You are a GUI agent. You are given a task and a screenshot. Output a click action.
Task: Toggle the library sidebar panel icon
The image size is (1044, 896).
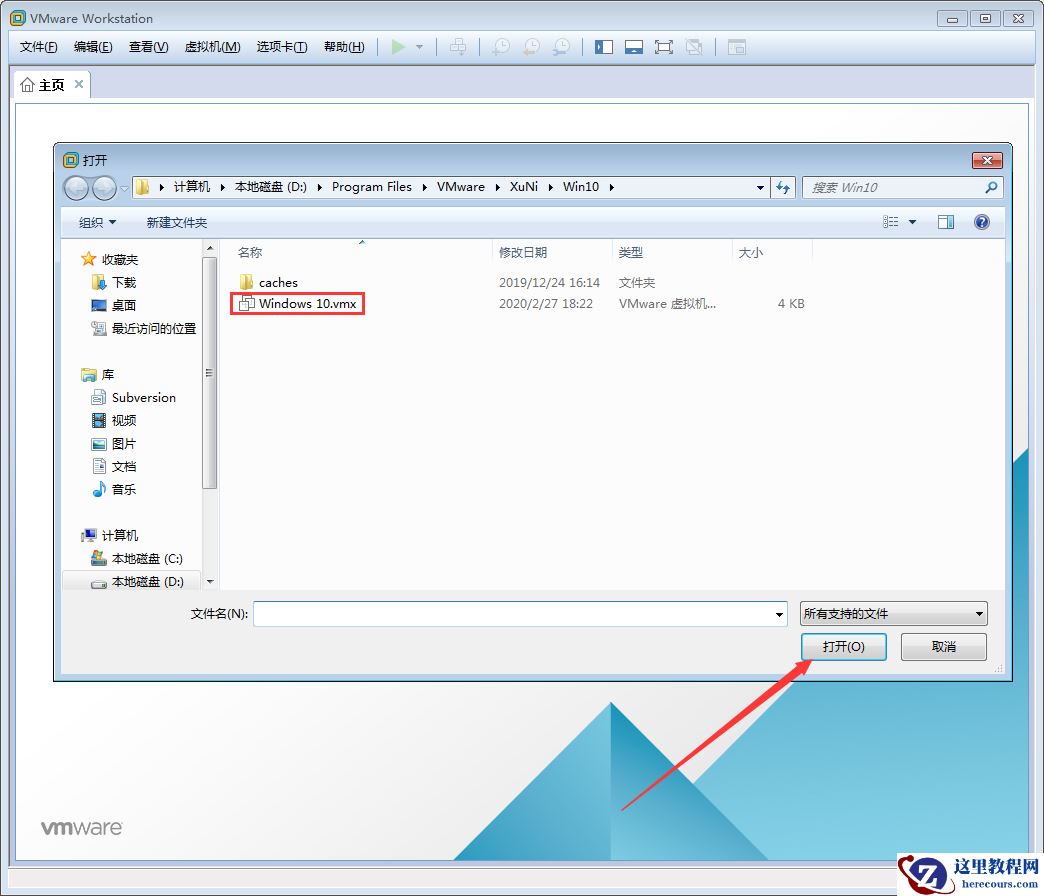(604, 46)
